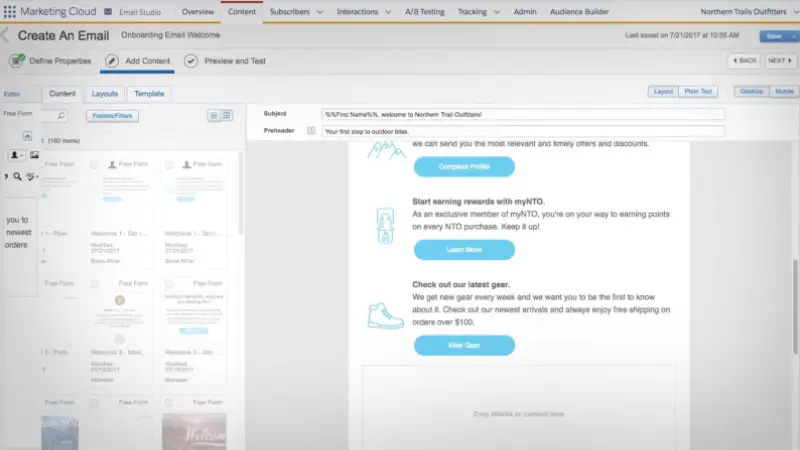Click the 'Check out our latest gear.' heading
Screen dimensions: 800x450
pos(461,285)
